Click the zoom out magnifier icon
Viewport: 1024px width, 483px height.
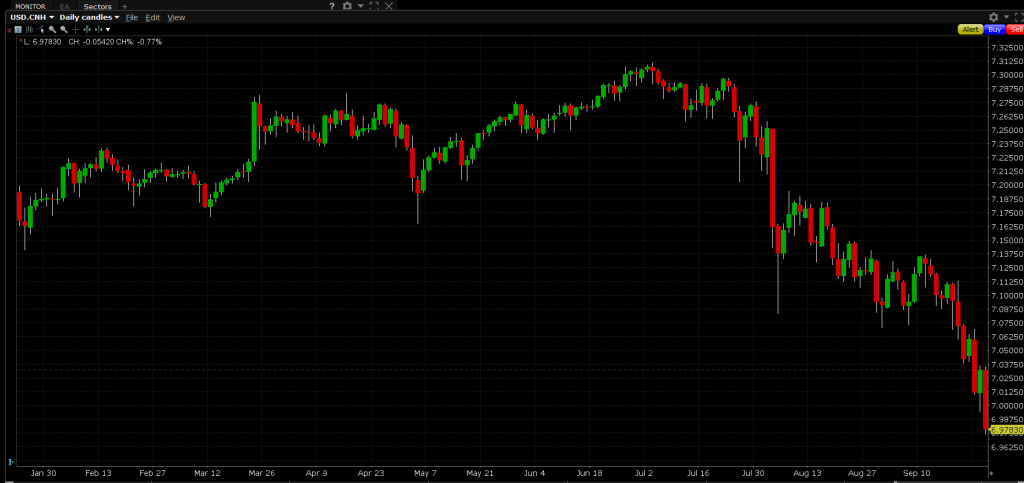pos(63,30)
